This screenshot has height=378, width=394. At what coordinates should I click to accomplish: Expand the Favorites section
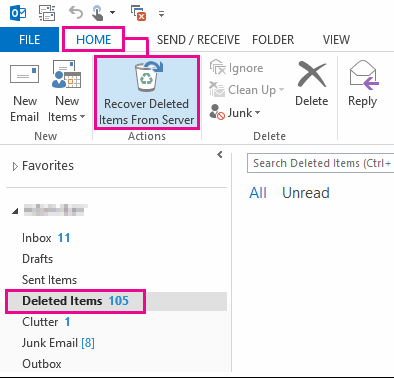pyautogui.click(x=15, y=166)
